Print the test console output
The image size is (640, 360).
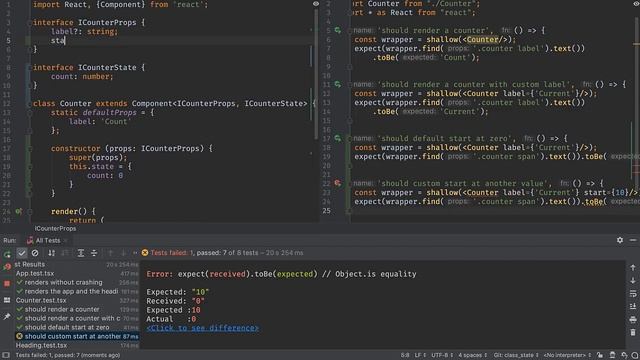633,319
